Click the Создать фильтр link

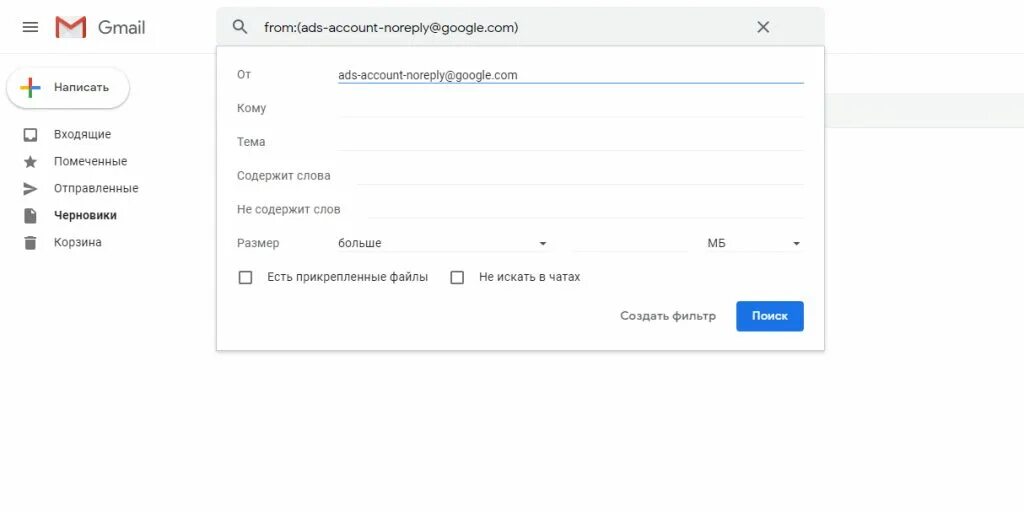pyautogui.click(x=668, y=316)
